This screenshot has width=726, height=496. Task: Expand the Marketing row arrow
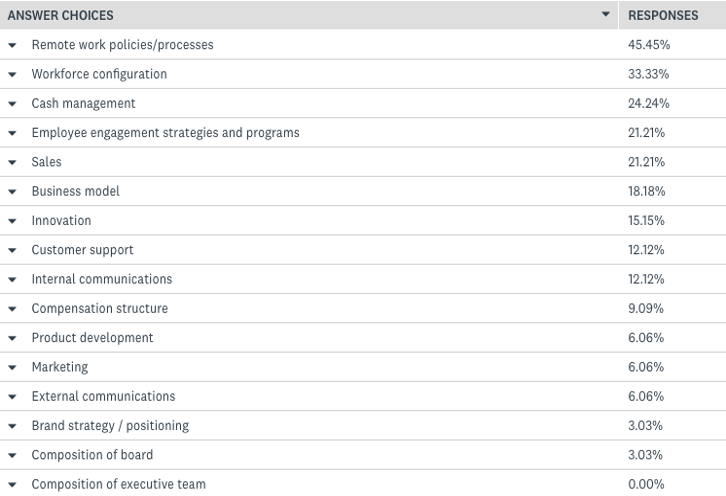point(12,367)
